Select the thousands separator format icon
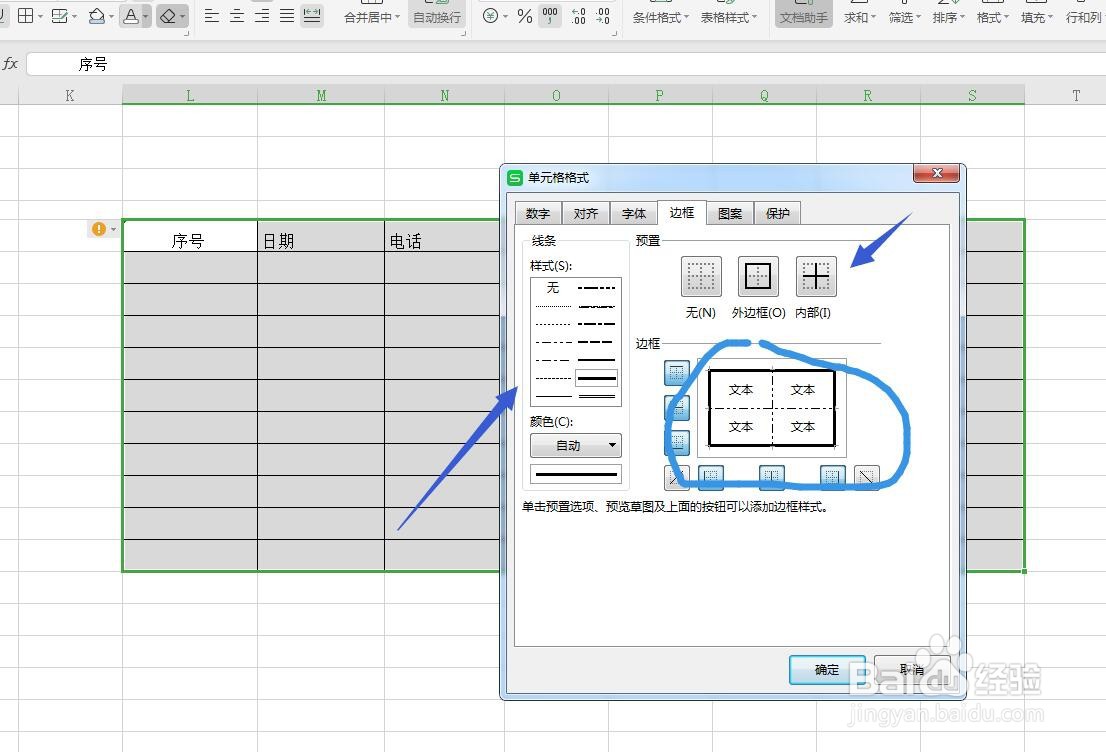Viewport: 1106px width, 752px height. (x=549, y=17)
